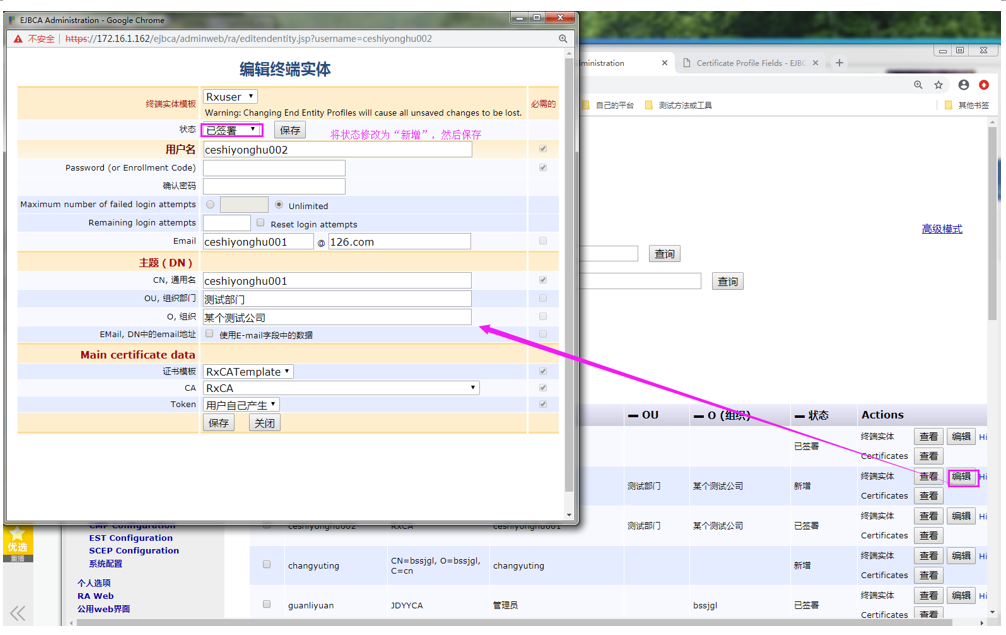This screenshot has height=635, width=1006.
Task: Open the Chrome profile account icon
Action: click(x=963, y=85)
